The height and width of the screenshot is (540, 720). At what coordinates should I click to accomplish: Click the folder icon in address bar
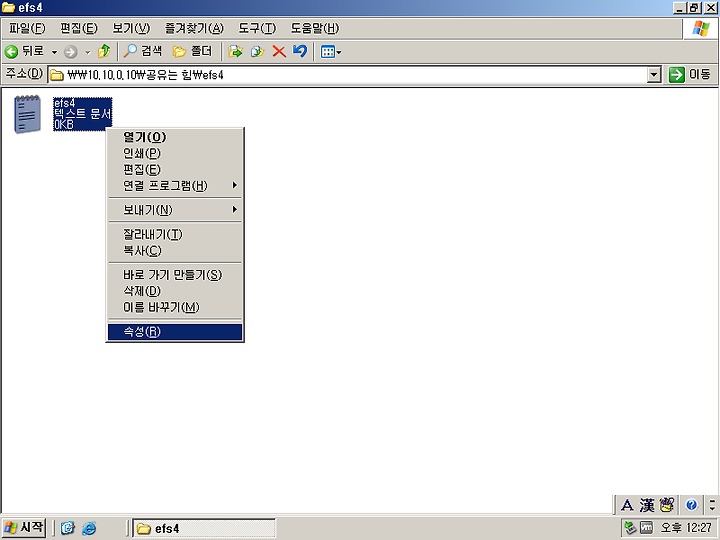56,75
